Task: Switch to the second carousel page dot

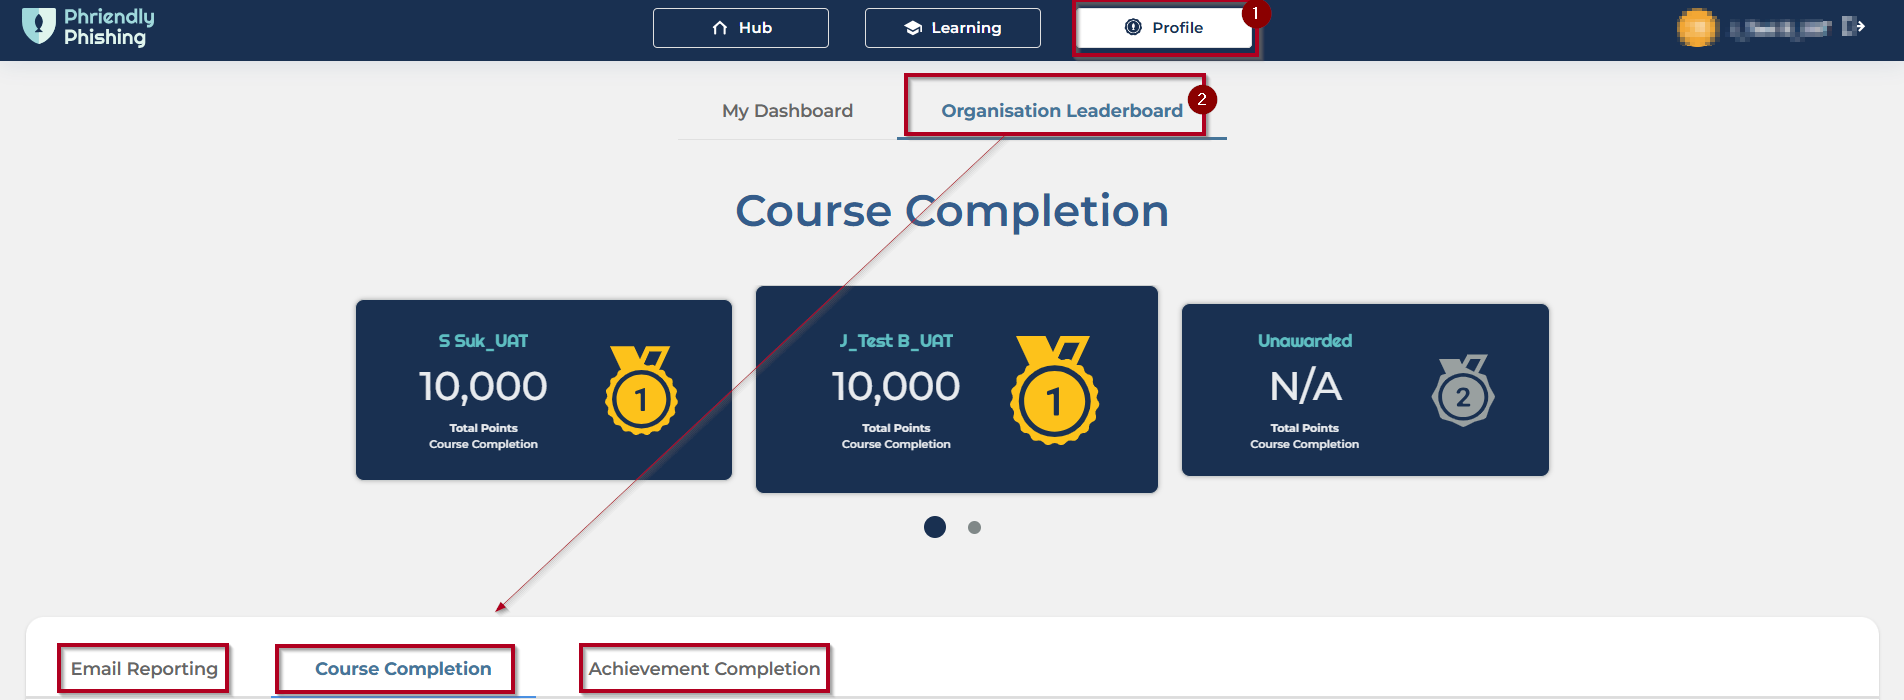Action: (x=974, y=527)
